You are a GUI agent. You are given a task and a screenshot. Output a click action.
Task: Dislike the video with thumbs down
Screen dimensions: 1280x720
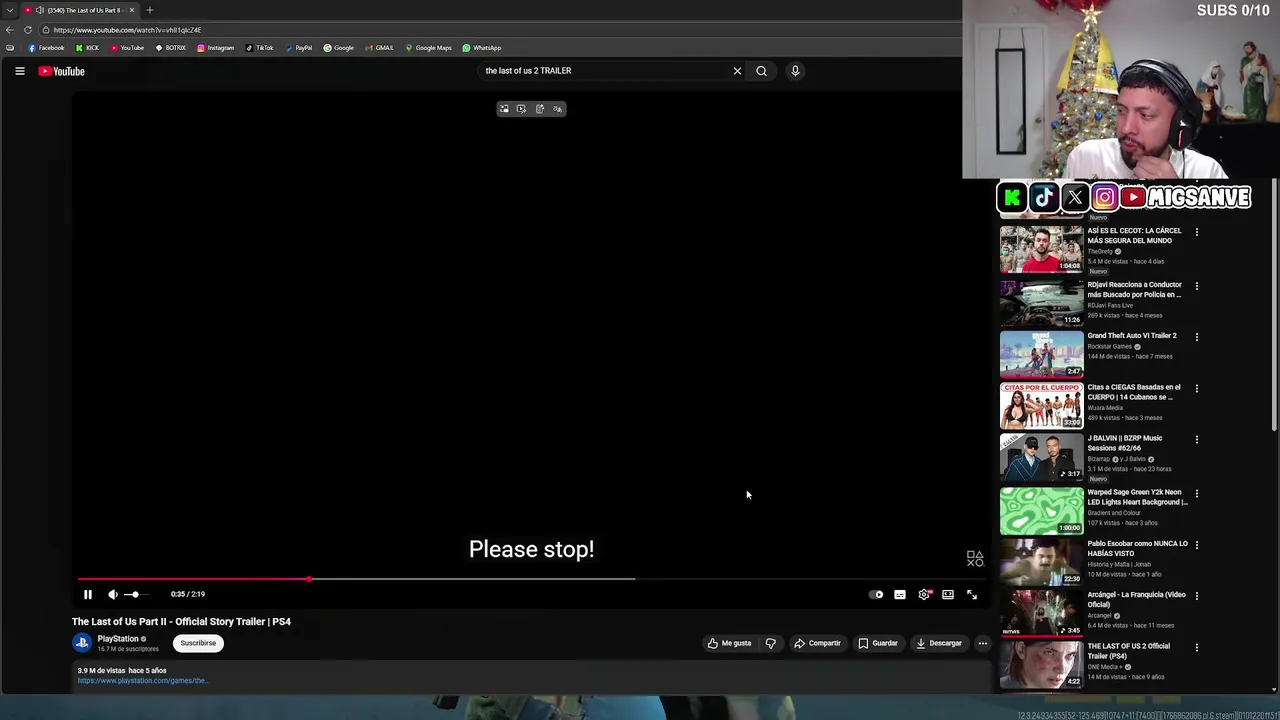(x=770, y=643)
